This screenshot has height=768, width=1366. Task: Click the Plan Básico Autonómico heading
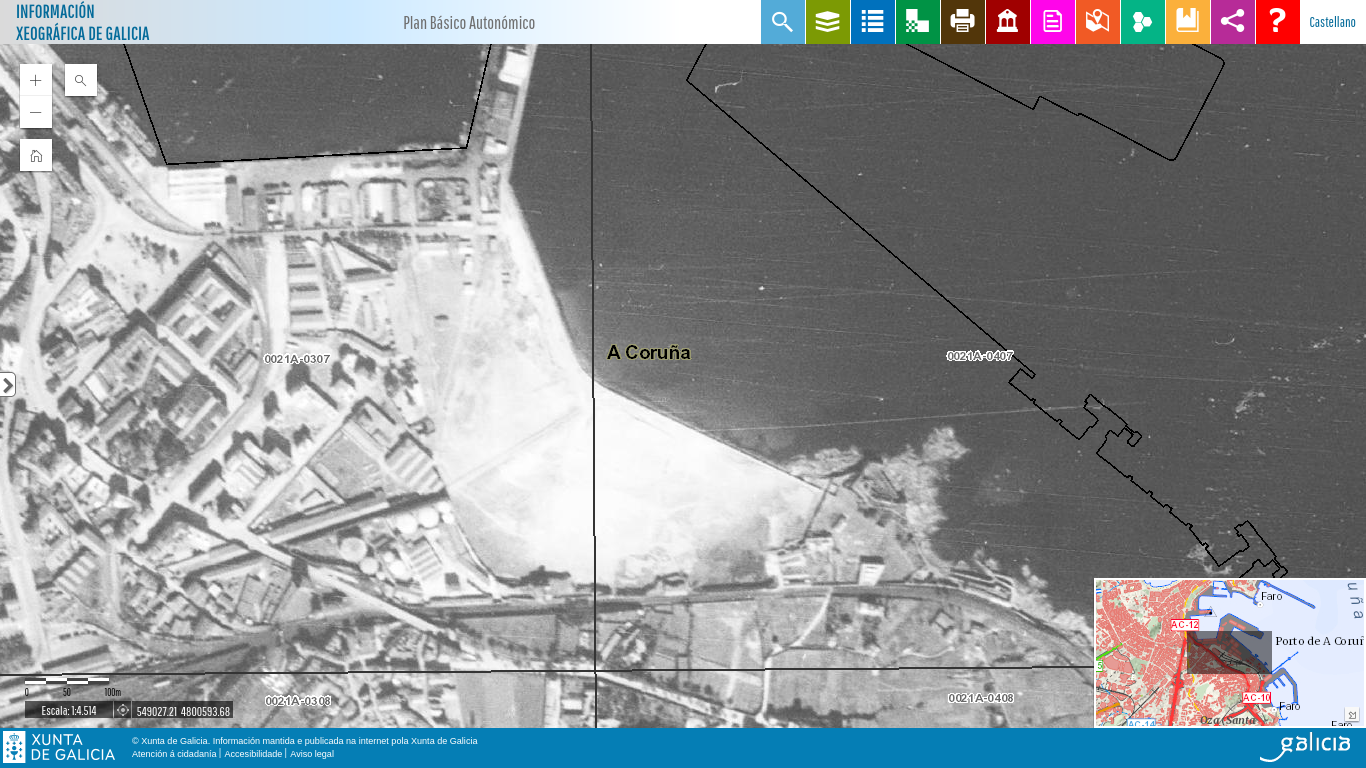[x=469, y=23]
